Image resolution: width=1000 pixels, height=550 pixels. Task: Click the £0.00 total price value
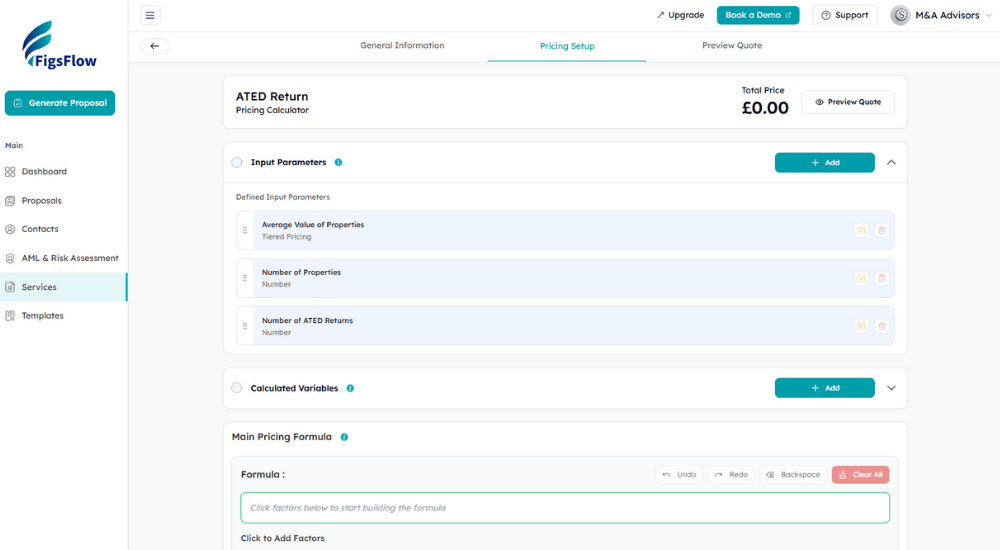pyautogui.click(x=765, y=108)
